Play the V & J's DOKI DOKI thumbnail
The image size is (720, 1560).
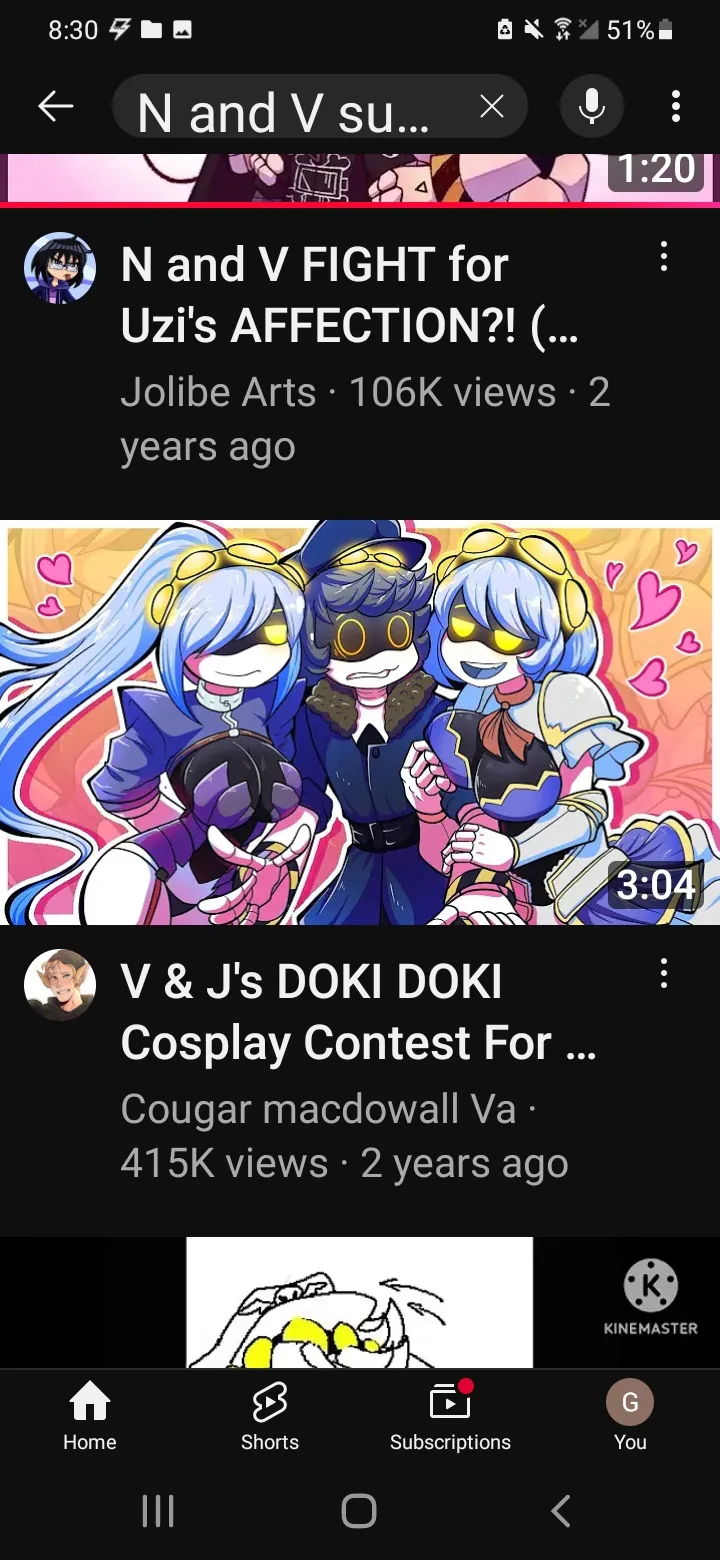(360, 722)
